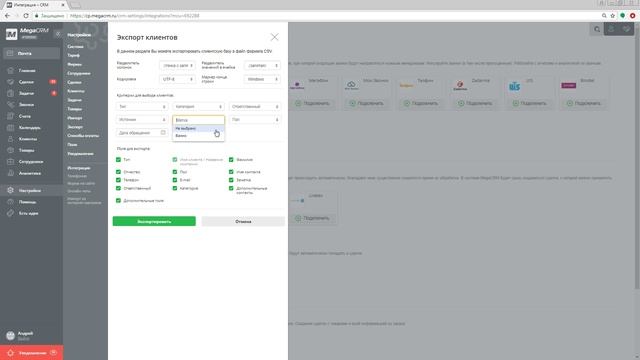Select Не выбрано in the open dropdown list
The image size is (640, 360).
click(x=198, y=129)
